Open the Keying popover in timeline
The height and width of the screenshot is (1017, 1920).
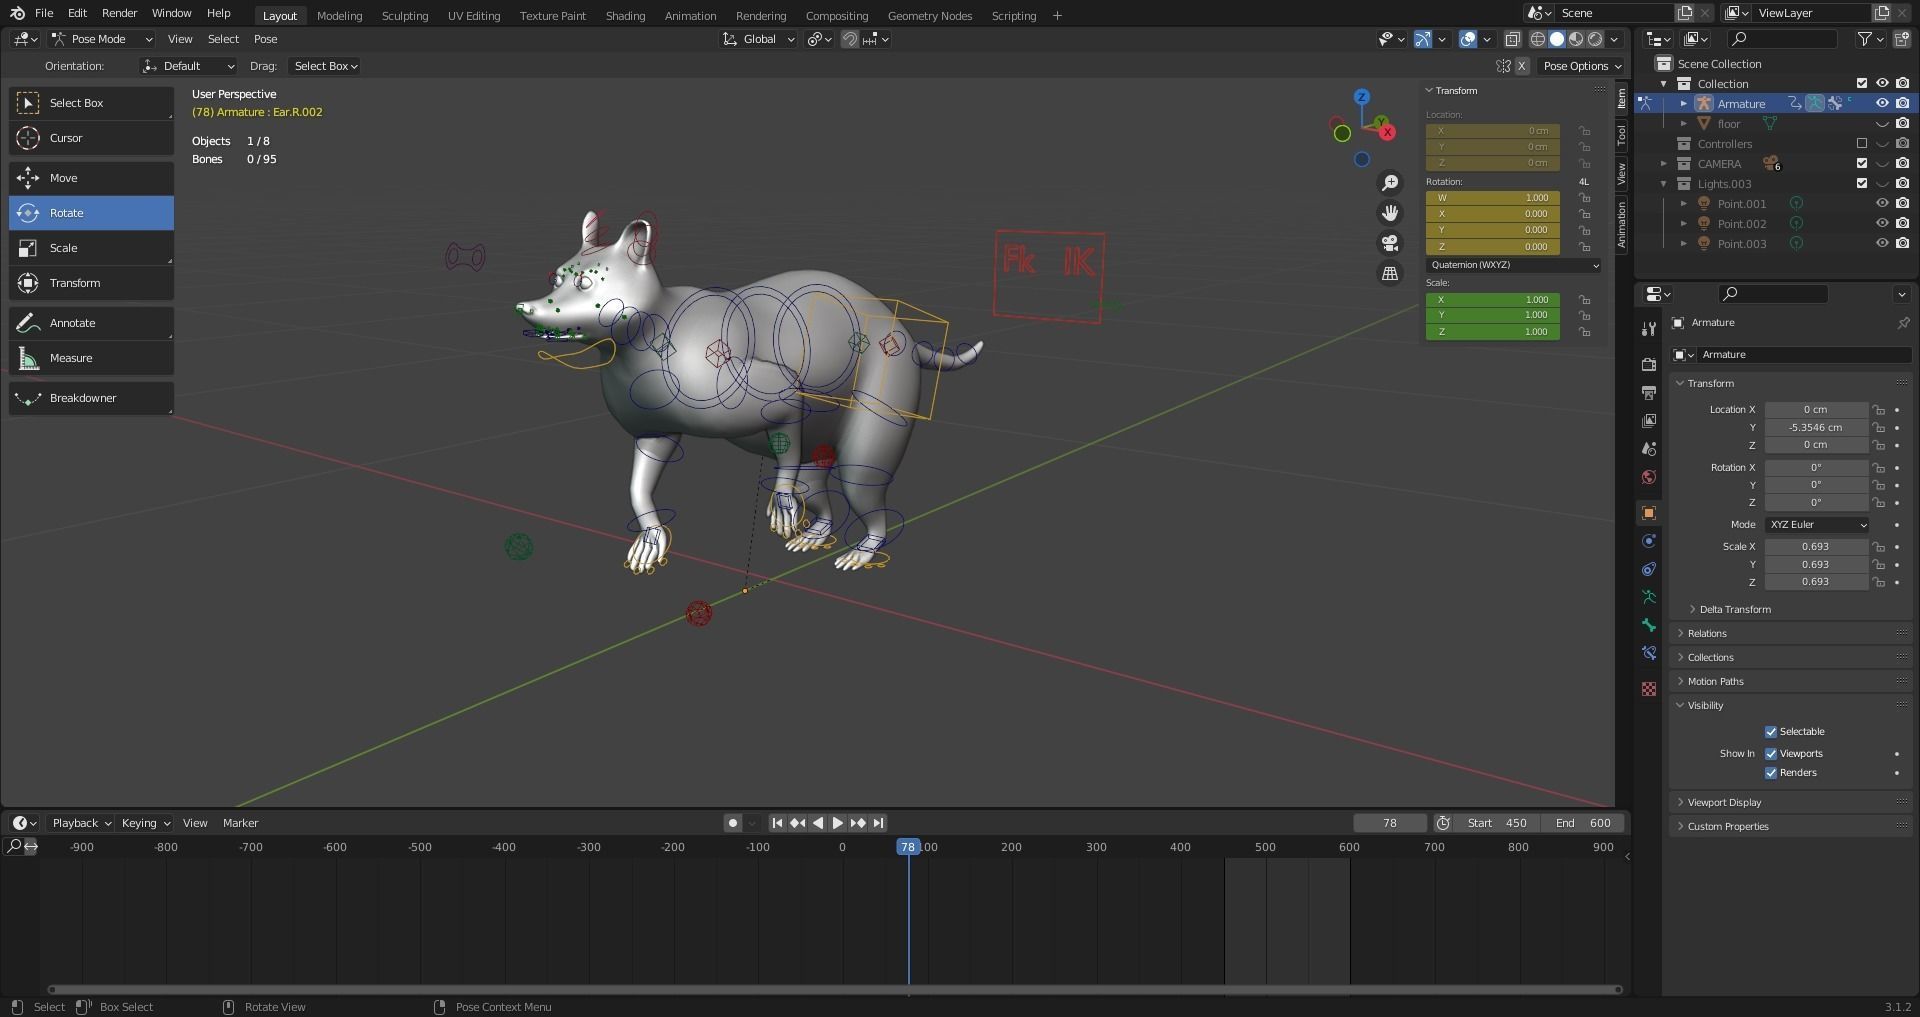click(145, 823)
